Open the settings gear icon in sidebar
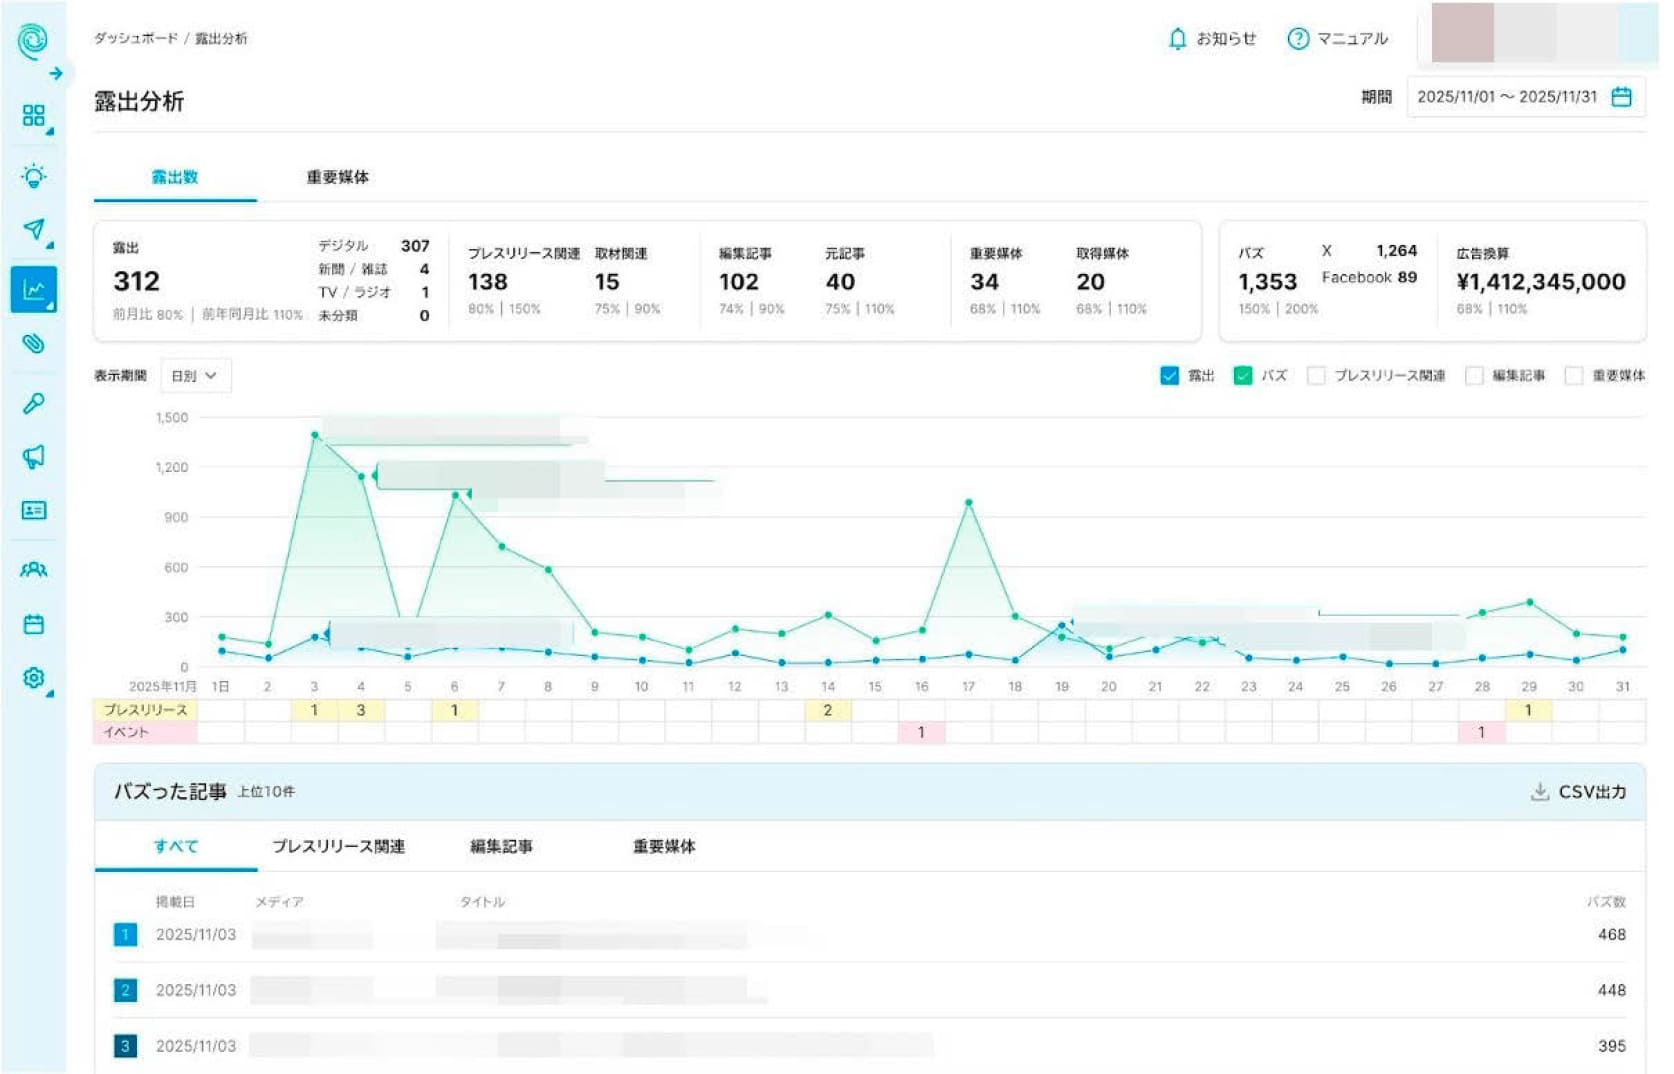This screenshot has height=1074, width=1674. [x=33, y=678]
